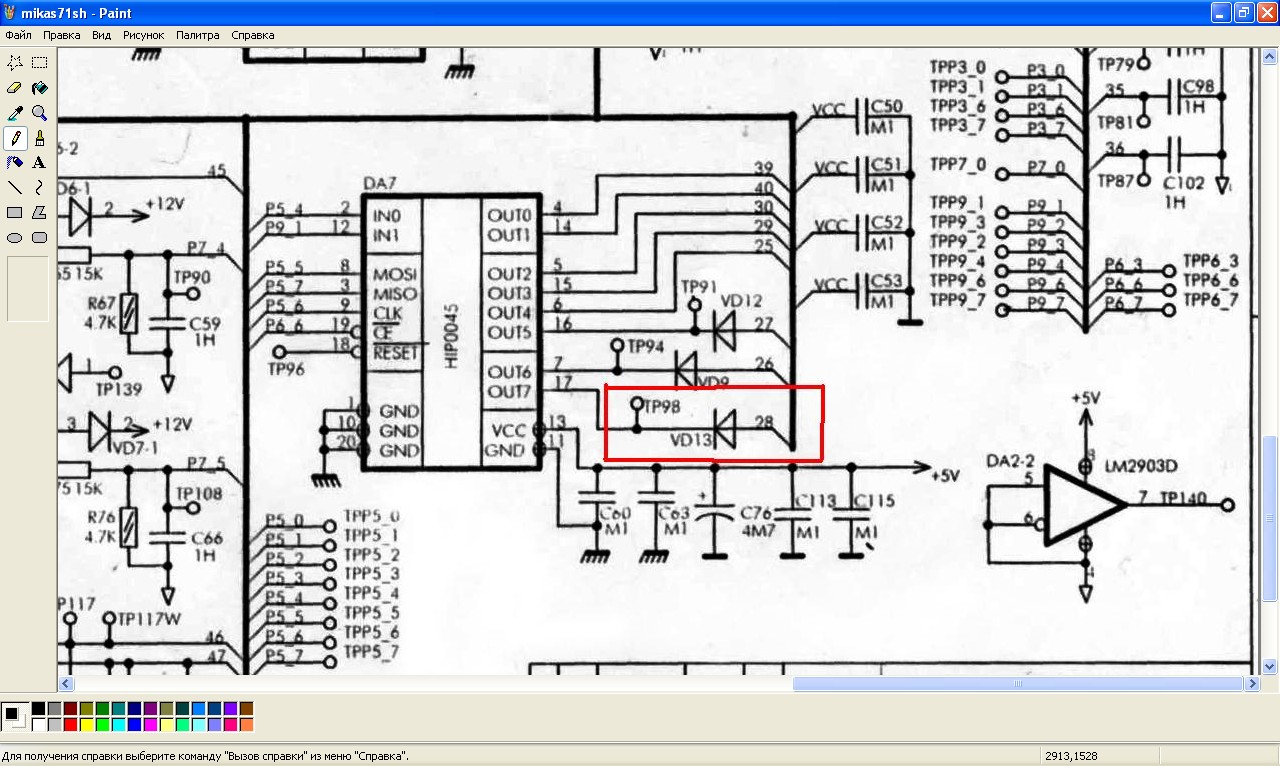Viewport: 1280px width, 766px height.
Task: Choose the olive swatch next to maroon
Action: coord(87,708)
